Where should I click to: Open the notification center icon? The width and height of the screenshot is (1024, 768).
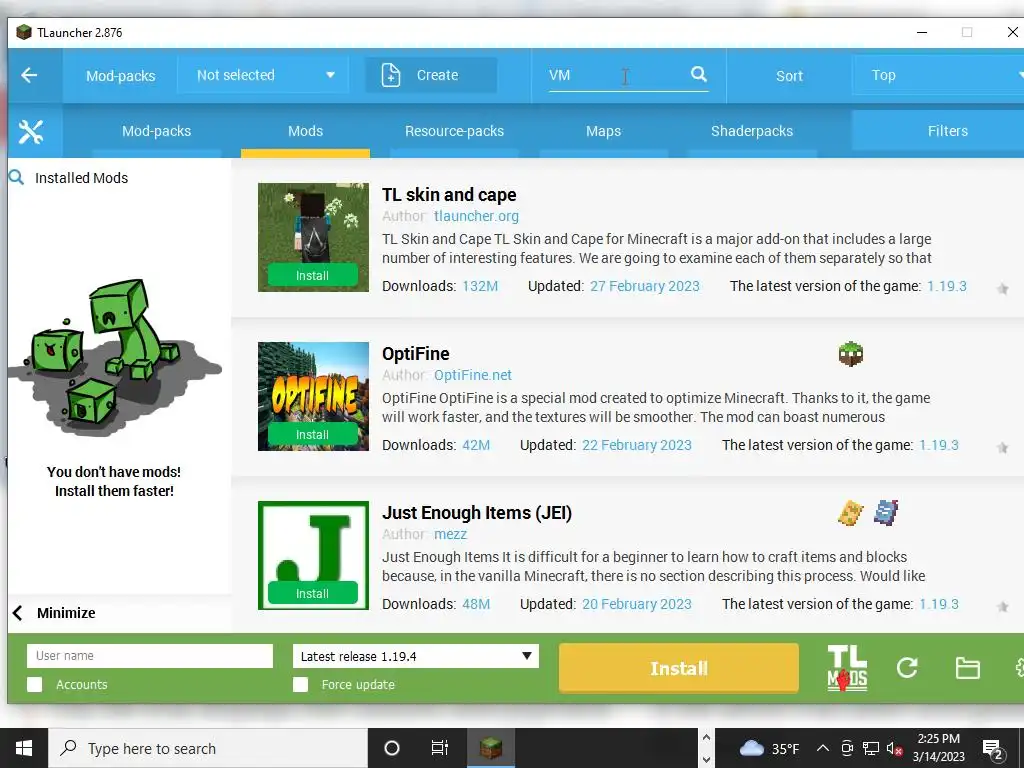[993, 749]
